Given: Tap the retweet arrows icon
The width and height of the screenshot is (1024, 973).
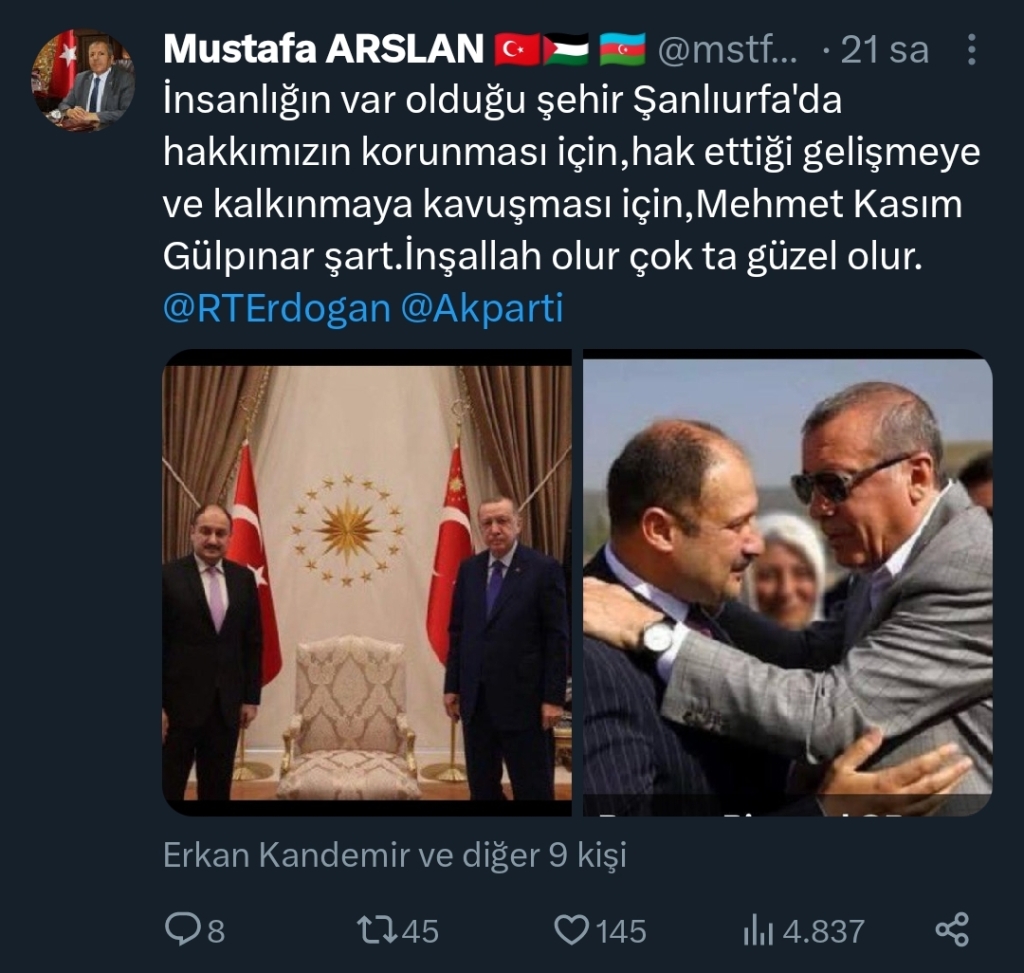Looking at the screenshot, I should 377,930.
